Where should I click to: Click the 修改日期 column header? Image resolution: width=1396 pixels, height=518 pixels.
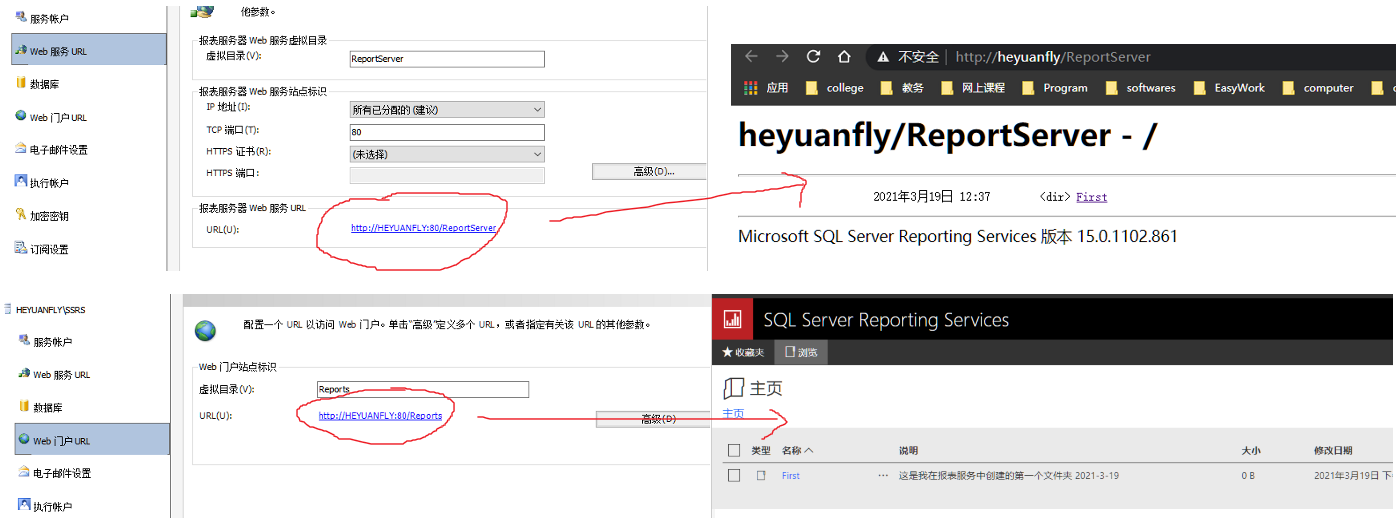[1333, 451]
